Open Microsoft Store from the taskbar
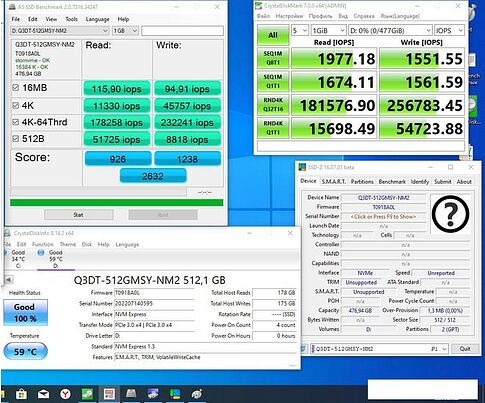485x403 pixels. point(21,394)
